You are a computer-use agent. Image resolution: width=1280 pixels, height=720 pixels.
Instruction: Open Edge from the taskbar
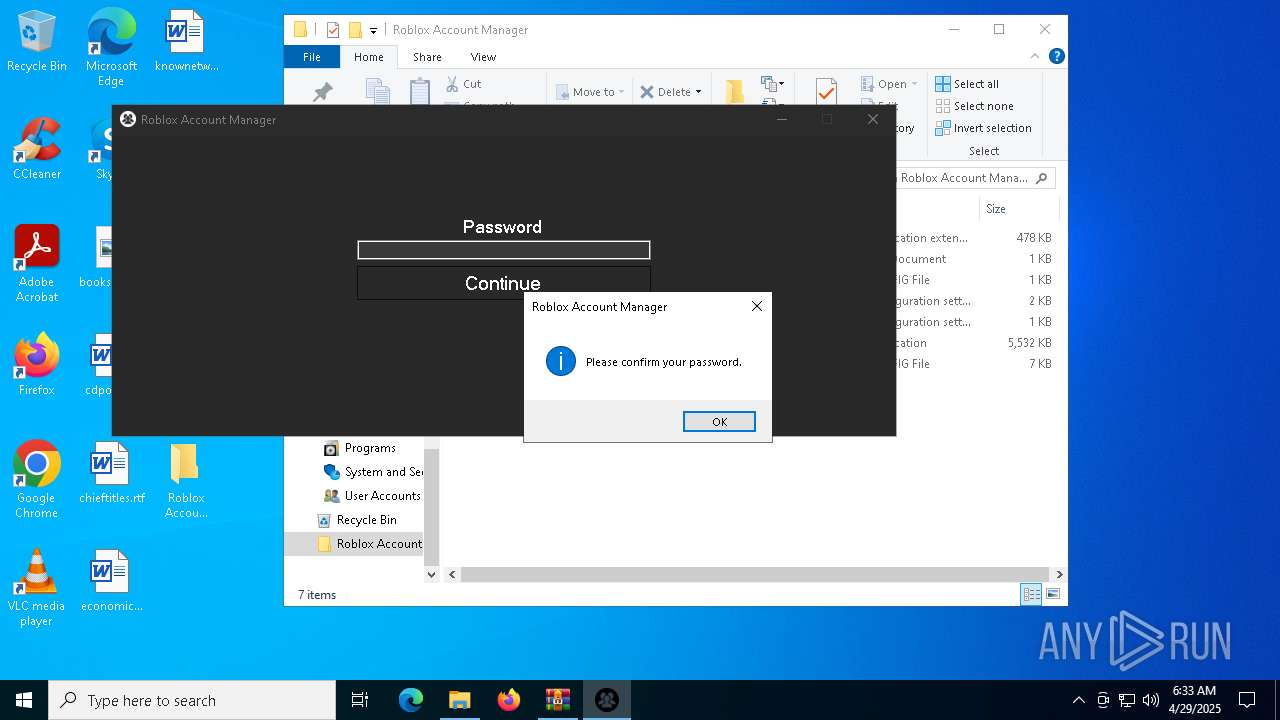pyautogui.click(x=411, y=700)
